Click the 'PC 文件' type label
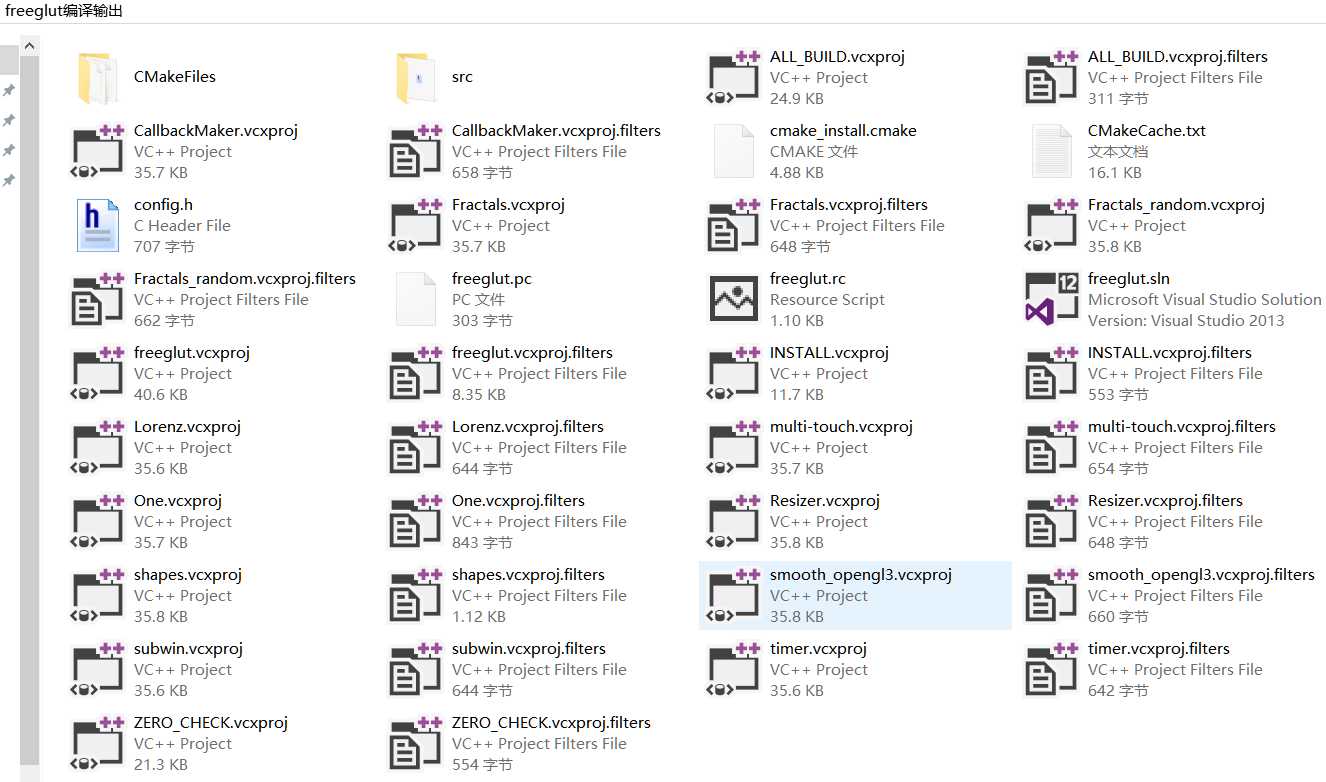The width and height of the screenshot is (1326, 782). (x=478, y=300)
